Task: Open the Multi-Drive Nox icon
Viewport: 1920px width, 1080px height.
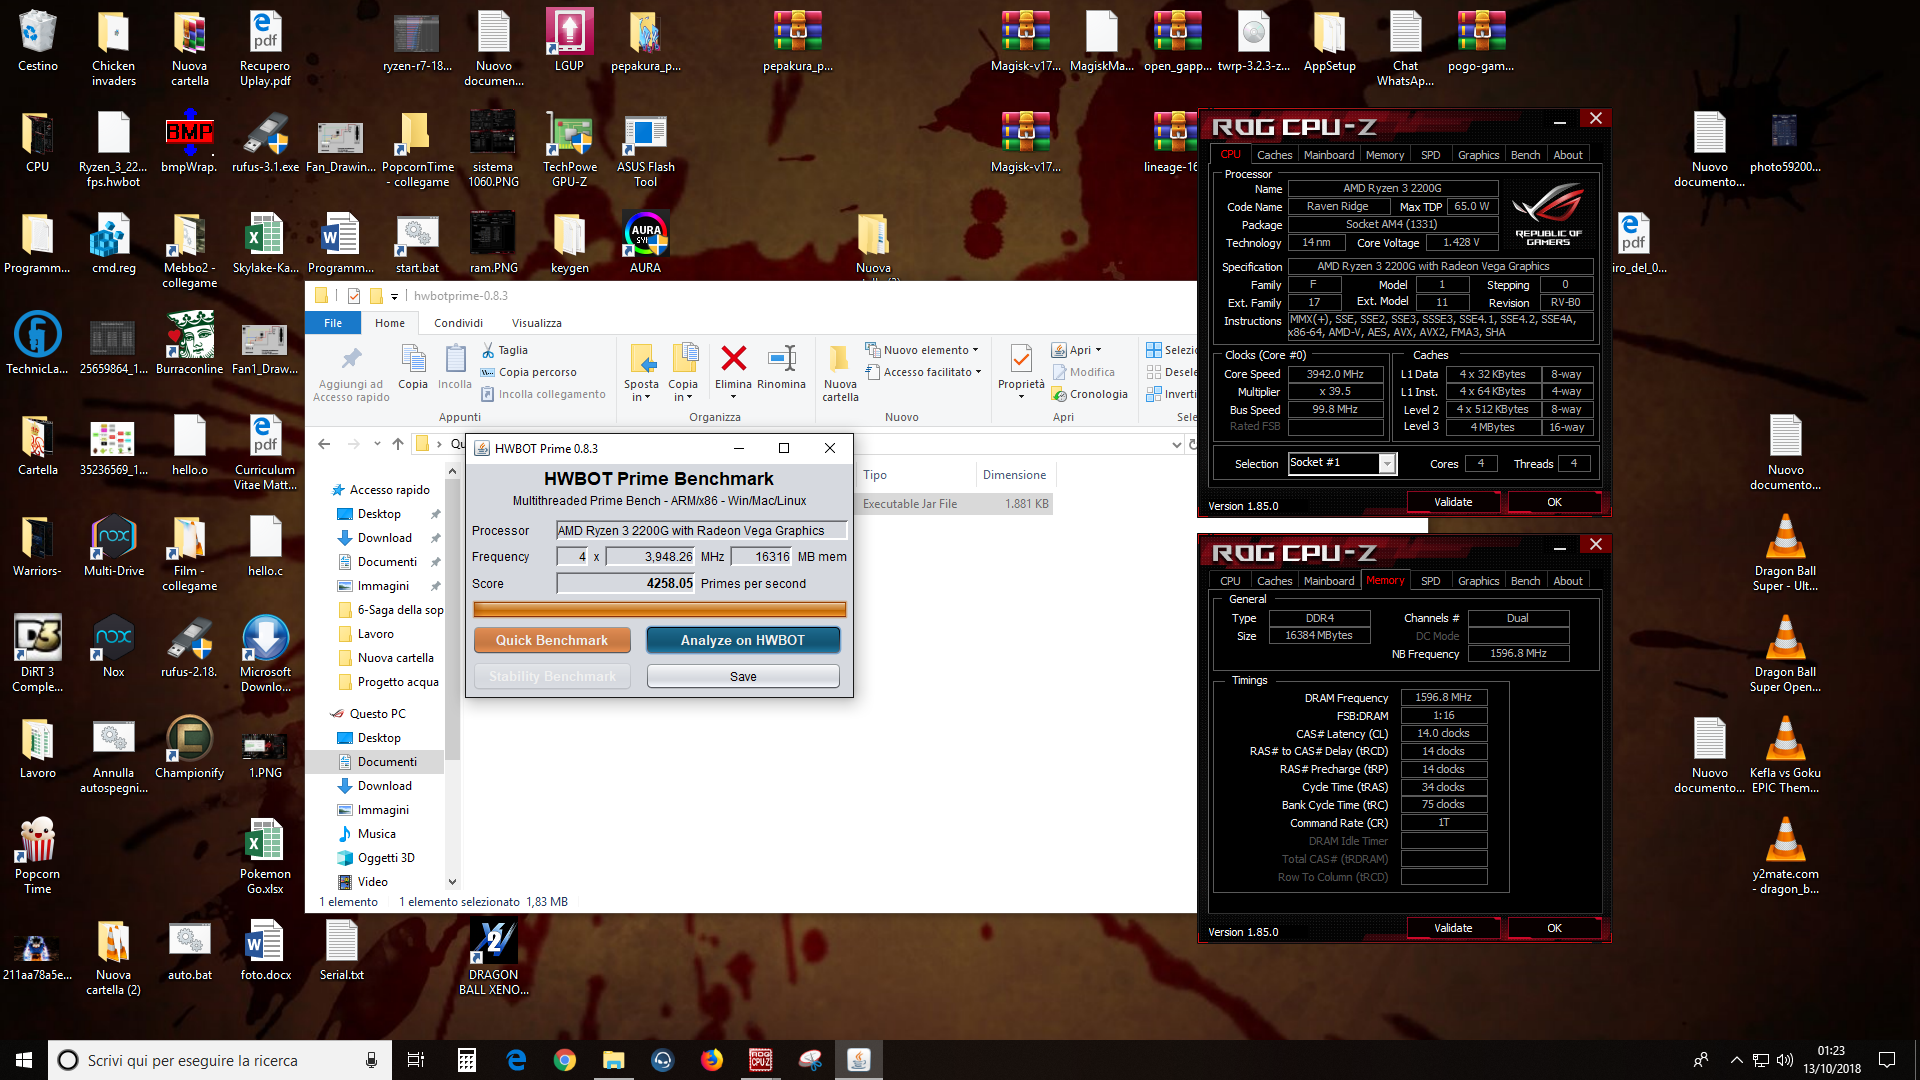Action: 113,546
